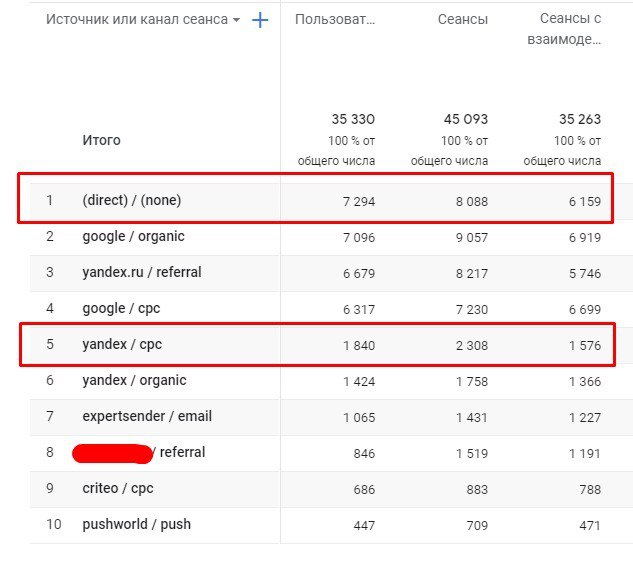Click users value 846
Image resolution: width=633 pixels, height=572 pixels.
tap(364, 454)
